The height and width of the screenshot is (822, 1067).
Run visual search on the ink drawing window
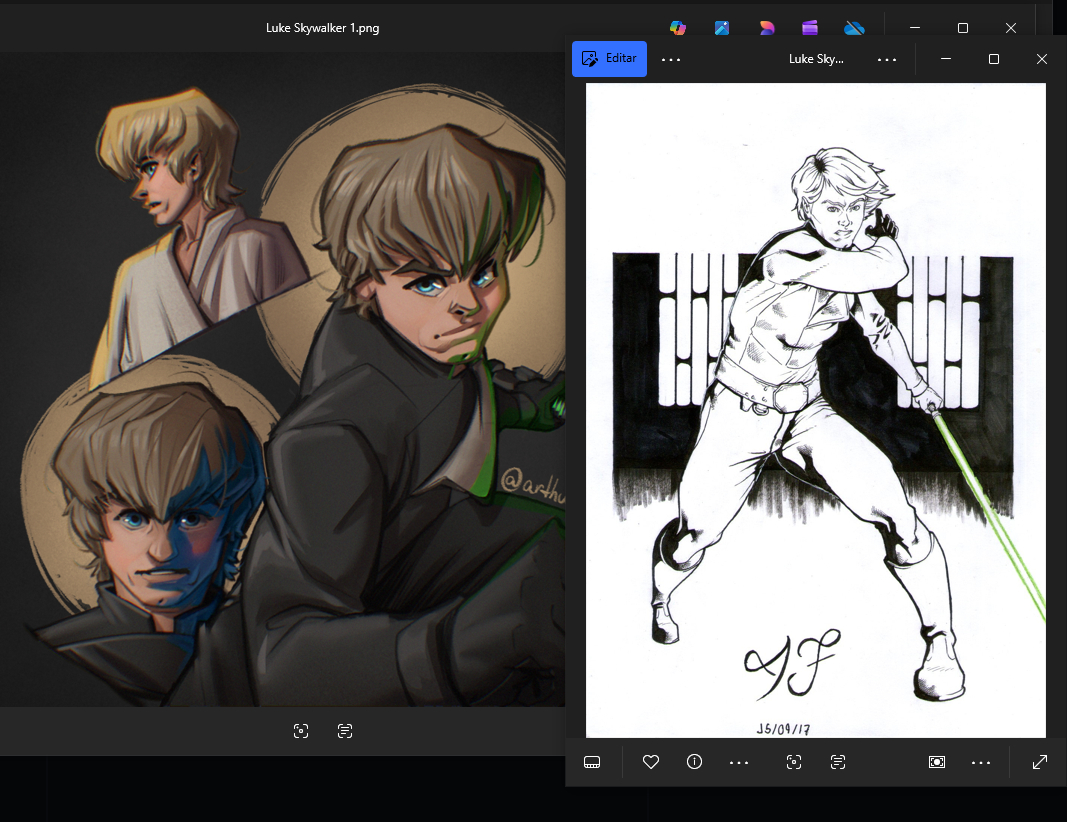[794, 762]
